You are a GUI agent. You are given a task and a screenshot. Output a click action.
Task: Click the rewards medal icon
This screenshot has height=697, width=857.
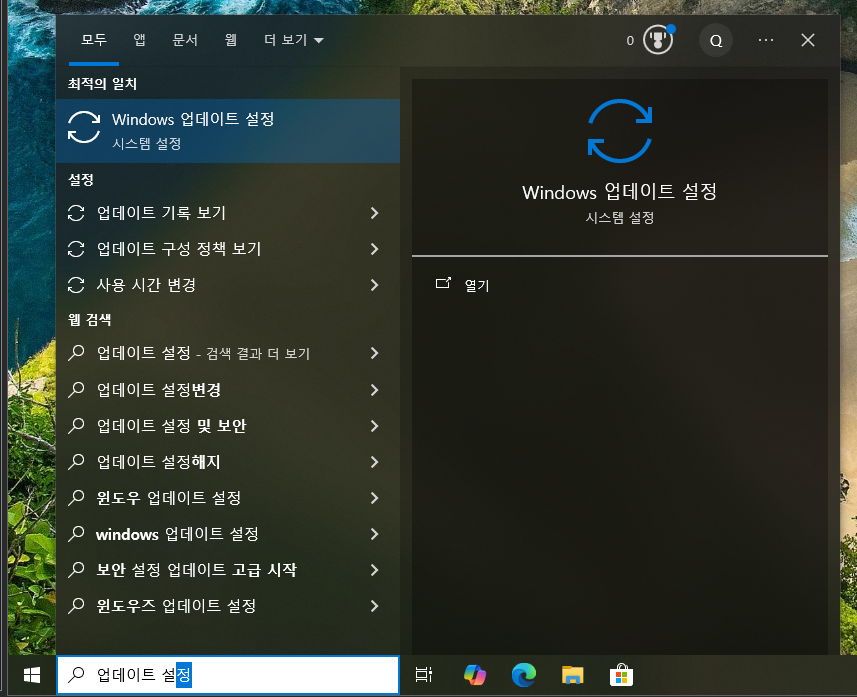[x=657, y=41]
